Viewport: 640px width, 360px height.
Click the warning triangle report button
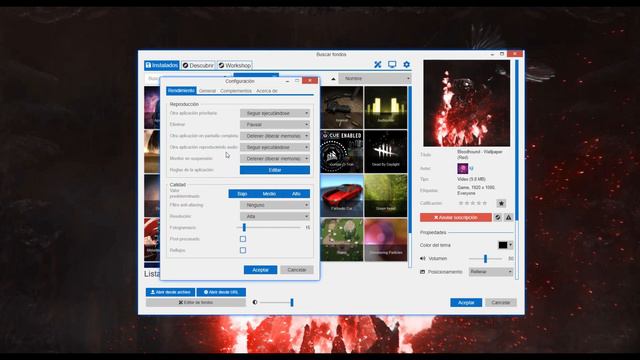[509, 218]
